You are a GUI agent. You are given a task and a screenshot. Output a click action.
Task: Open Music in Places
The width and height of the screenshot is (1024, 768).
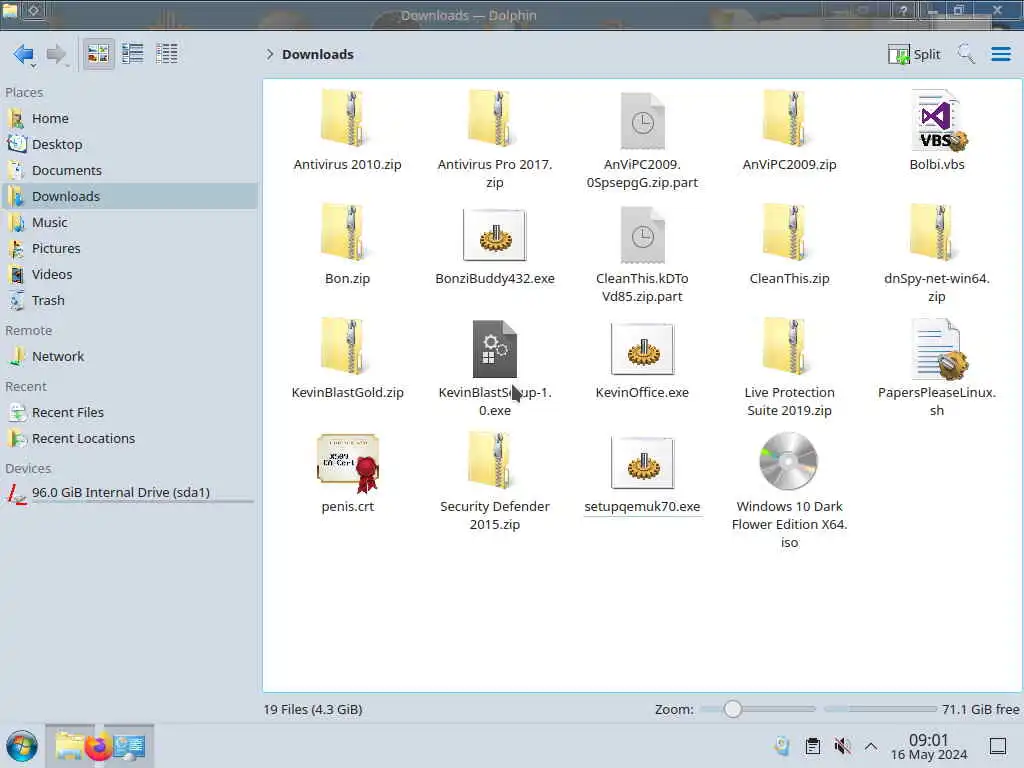coord(131,223)
